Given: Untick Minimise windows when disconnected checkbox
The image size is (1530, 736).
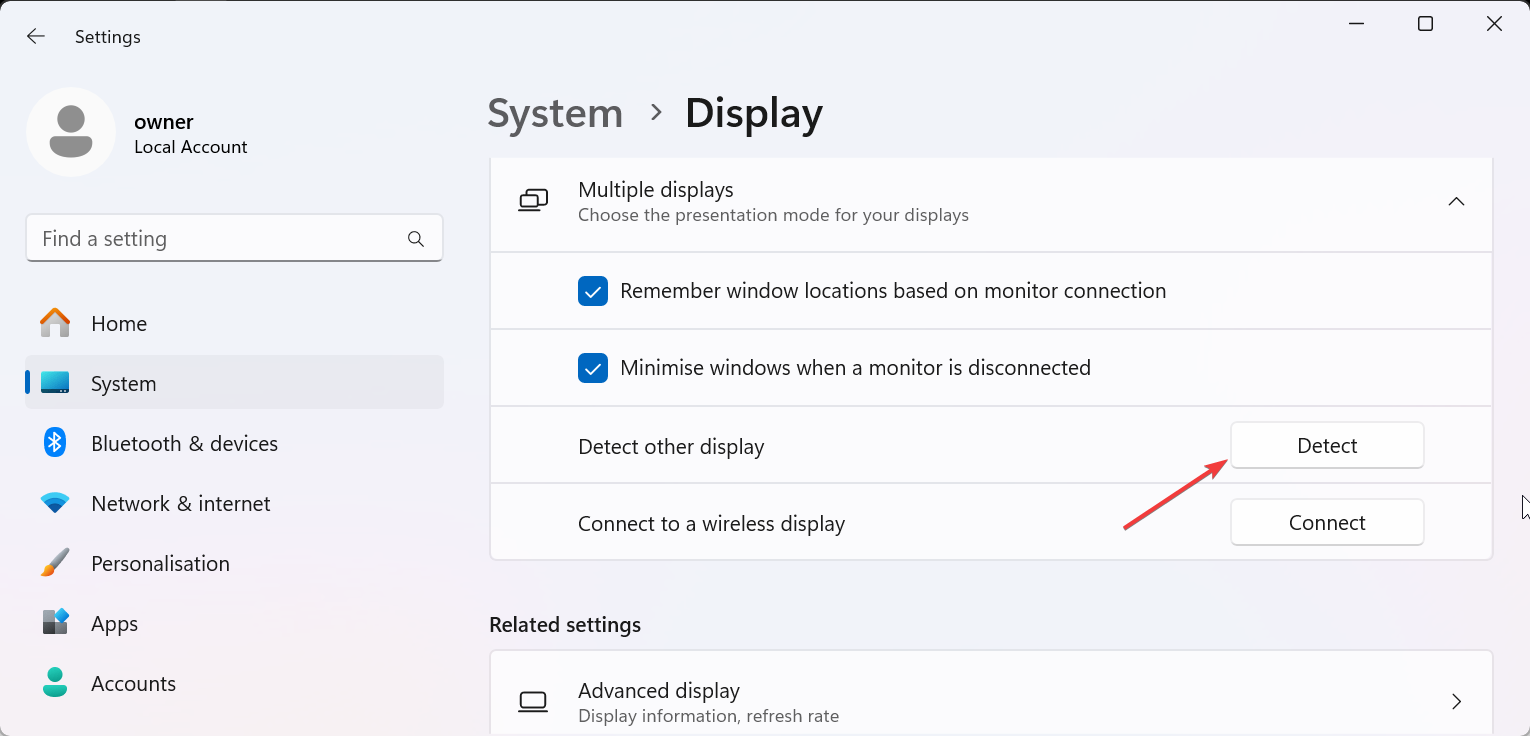Looking at the screenshot, I should tap(593, 368).
